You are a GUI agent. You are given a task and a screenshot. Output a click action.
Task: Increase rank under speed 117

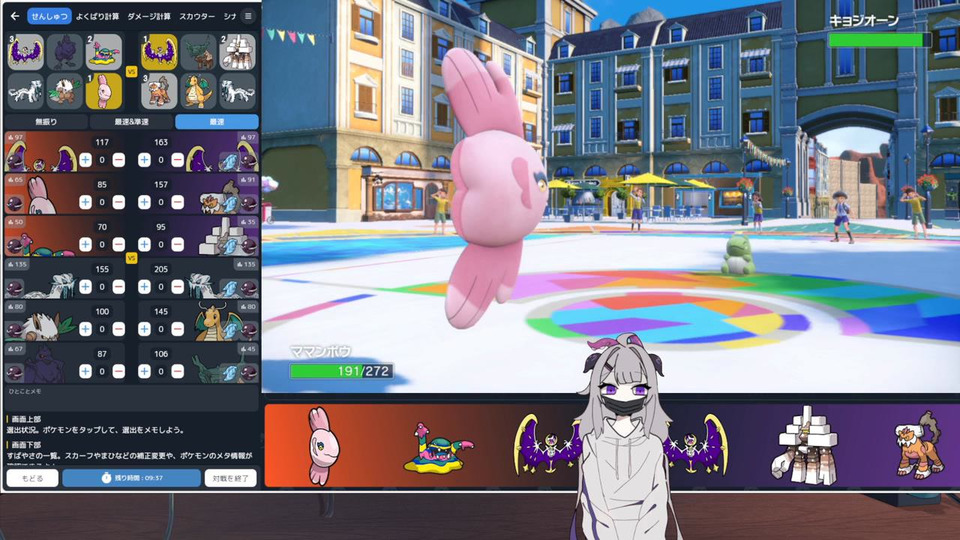pos(85,160)
